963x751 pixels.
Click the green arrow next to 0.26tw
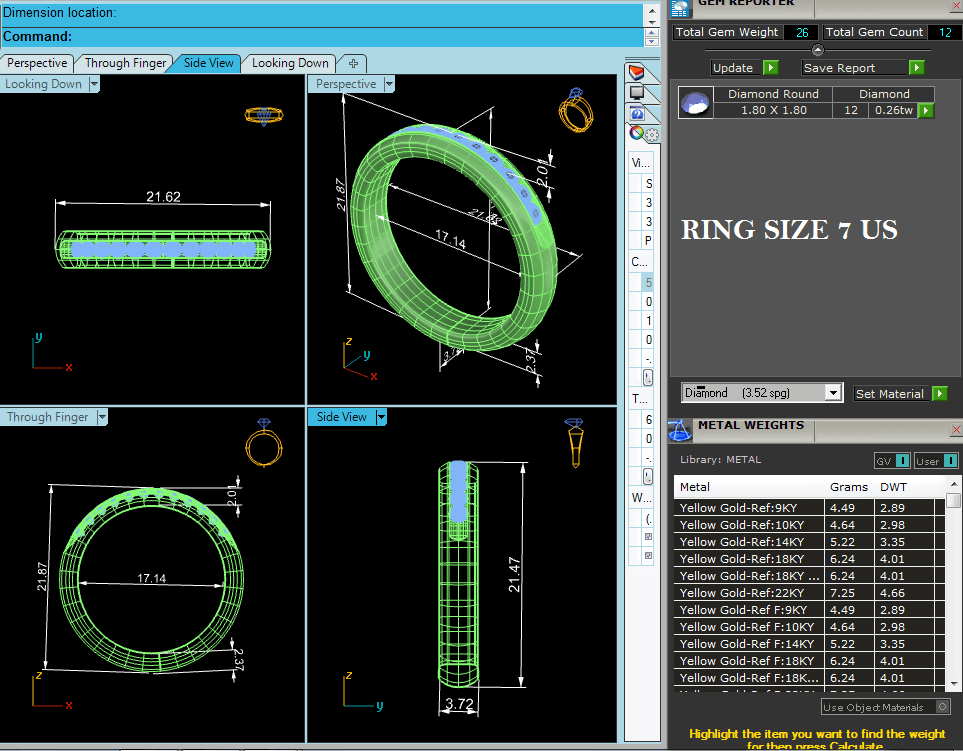926,110
